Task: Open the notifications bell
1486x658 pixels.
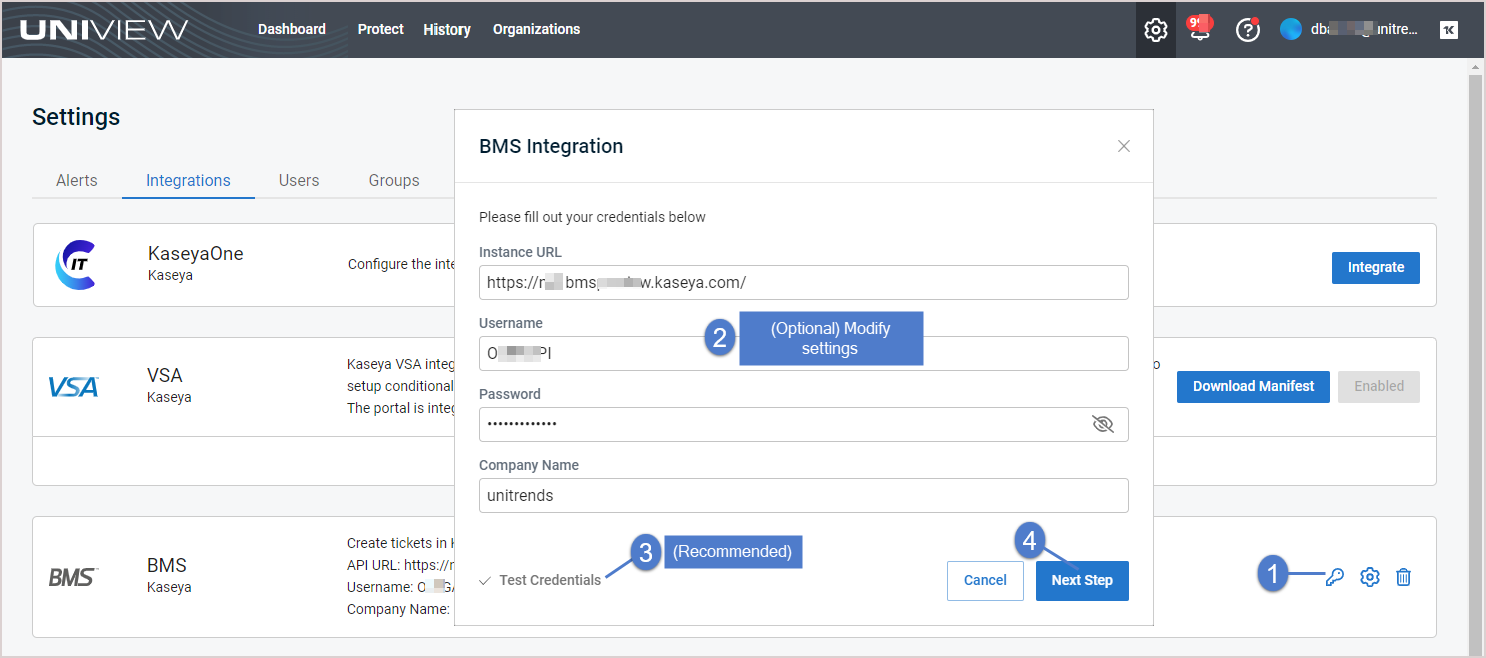Action: tap(1200, 29)
